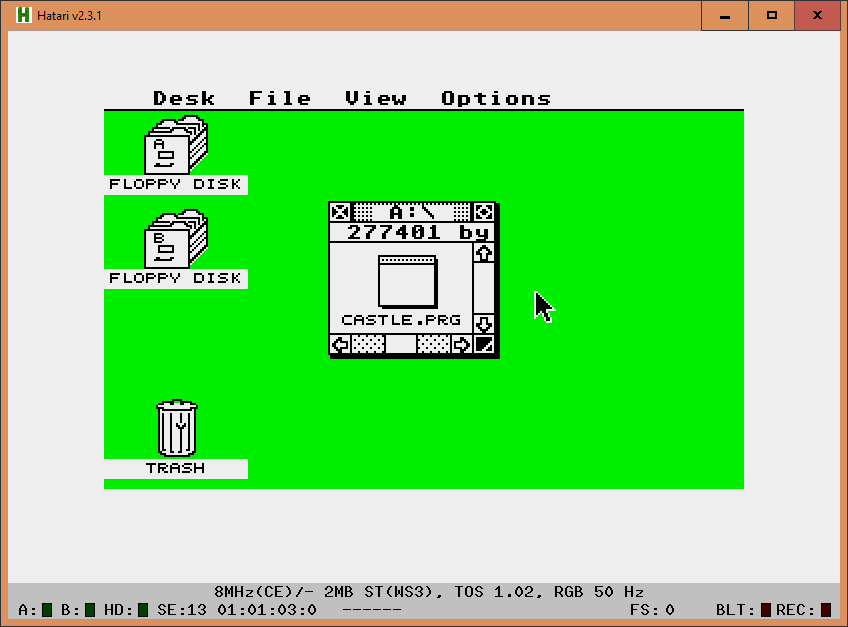Image resolution: width=848 pixels, height=627 pixels.
Task: Select the Trash can icon
Action: pos(177,428)
